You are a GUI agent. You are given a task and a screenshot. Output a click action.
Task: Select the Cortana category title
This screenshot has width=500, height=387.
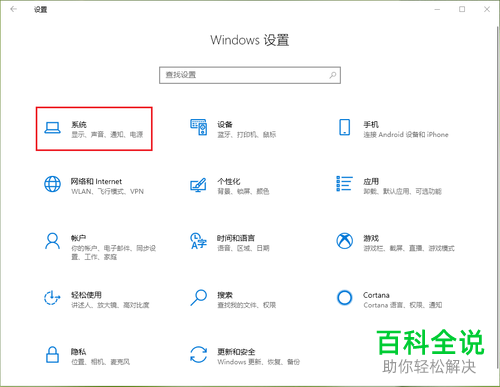pyautogui.click(x=376, y=295)
